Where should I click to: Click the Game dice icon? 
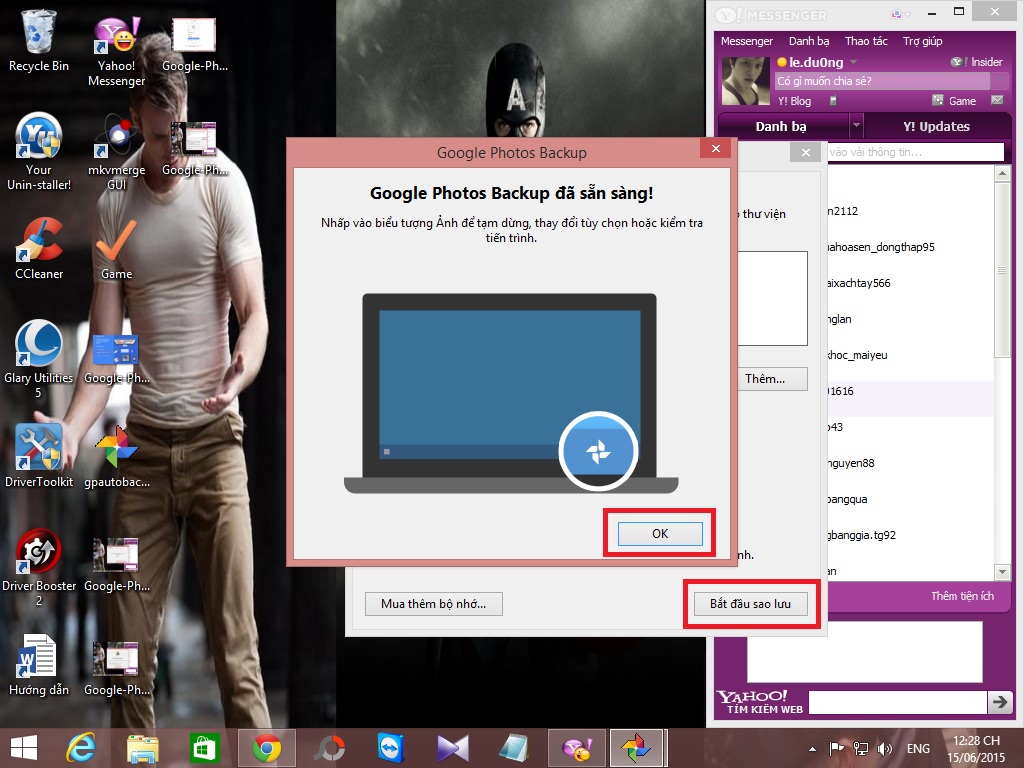coord(938,101)
